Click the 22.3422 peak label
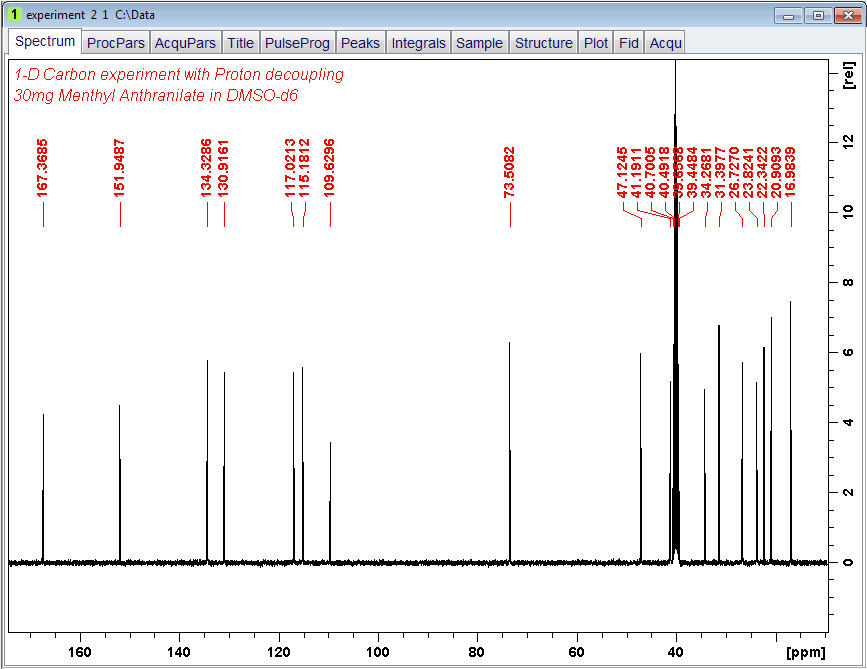Image resolution: width=867 pixels, height=669 pixels. click(762, 172)
